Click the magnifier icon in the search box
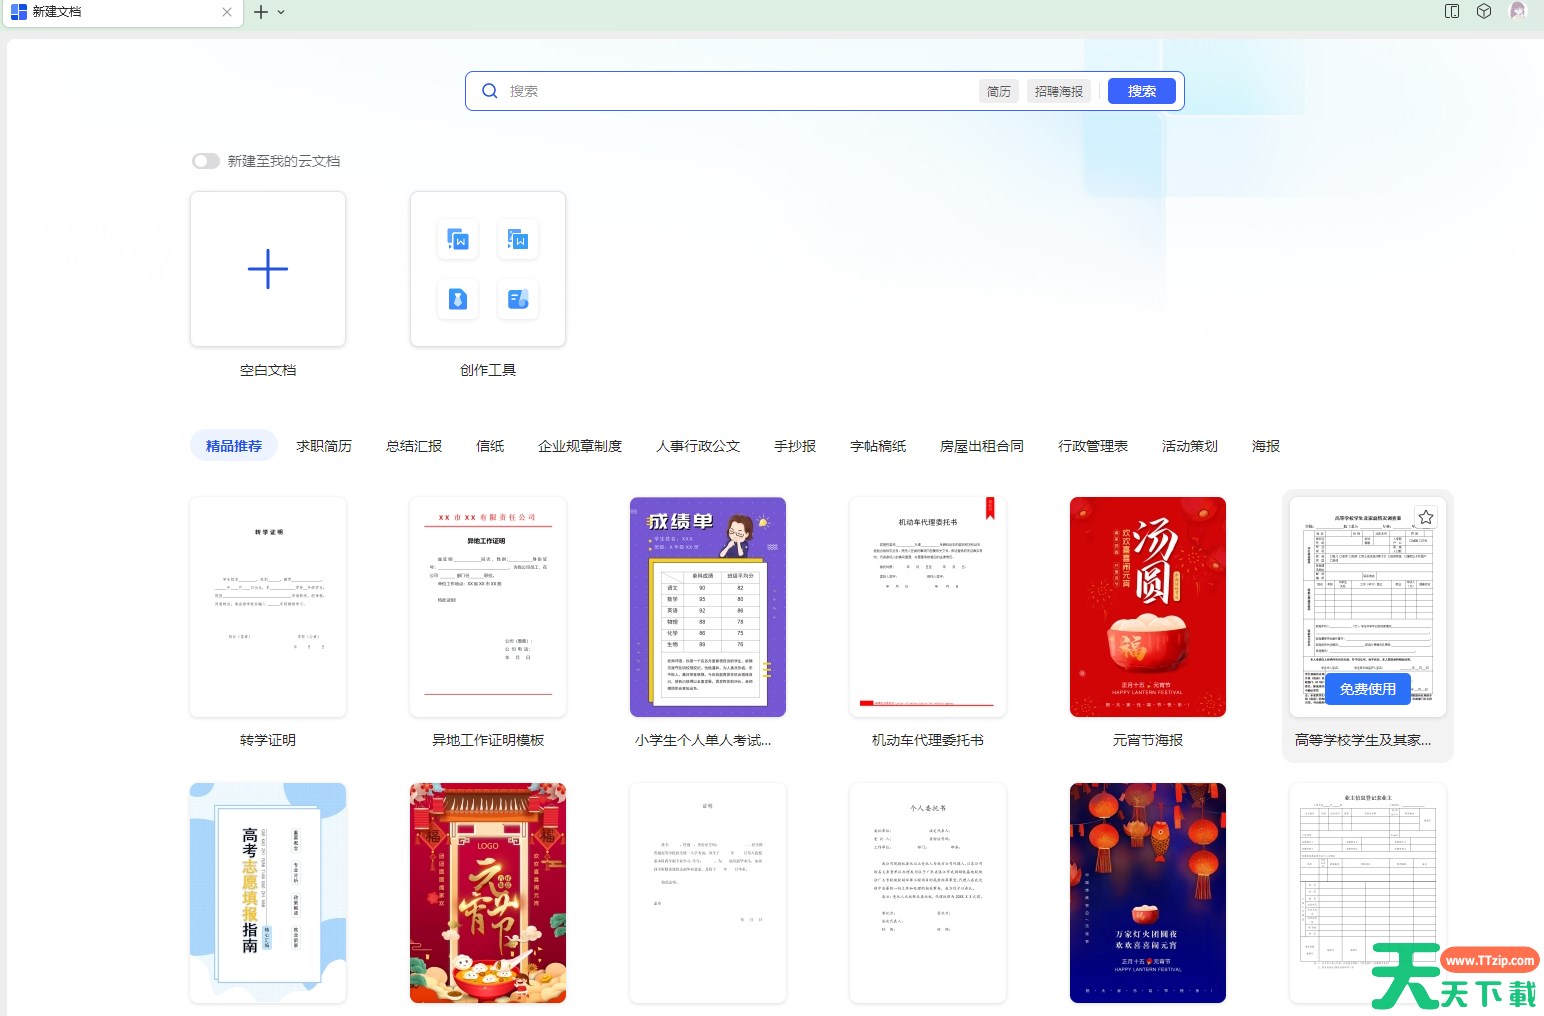 490,91
